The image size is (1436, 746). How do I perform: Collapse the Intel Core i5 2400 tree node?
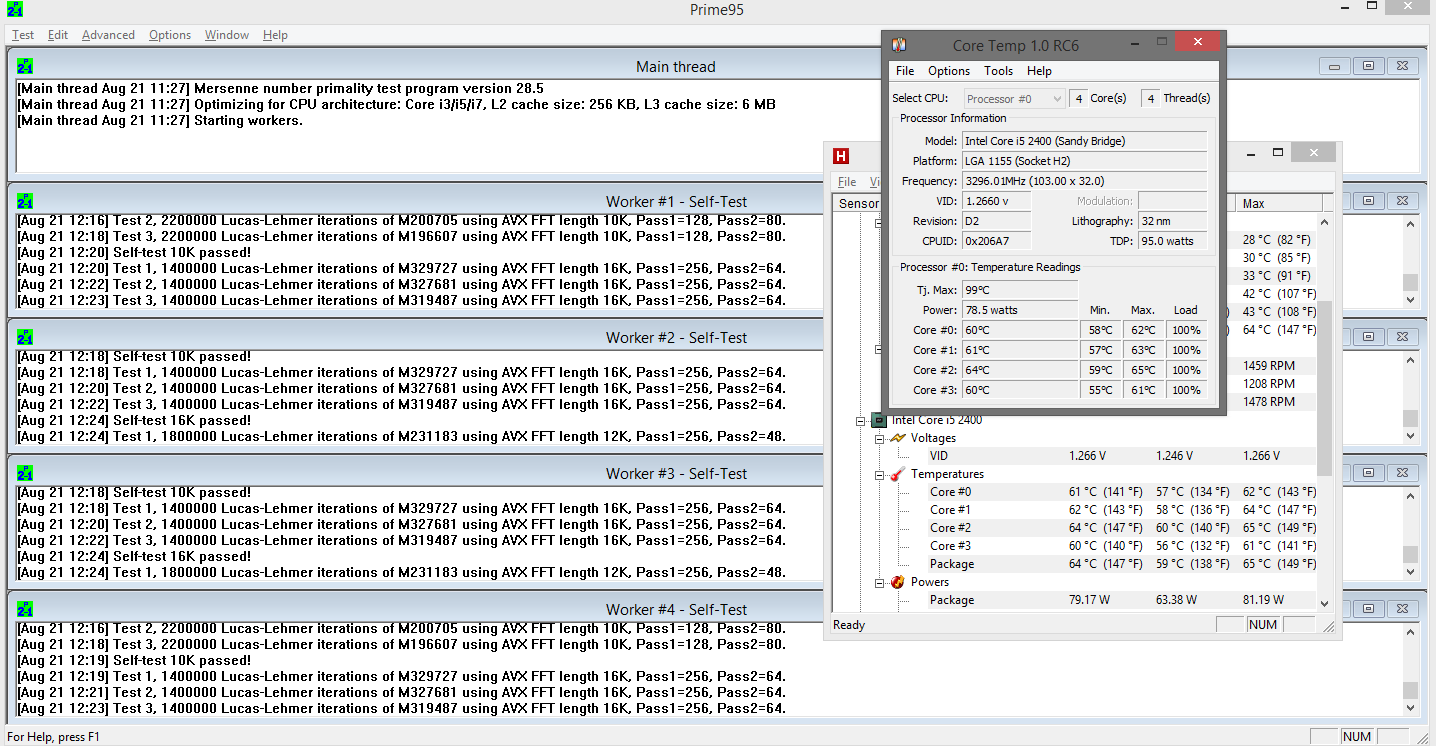click(x=861, y=421)
